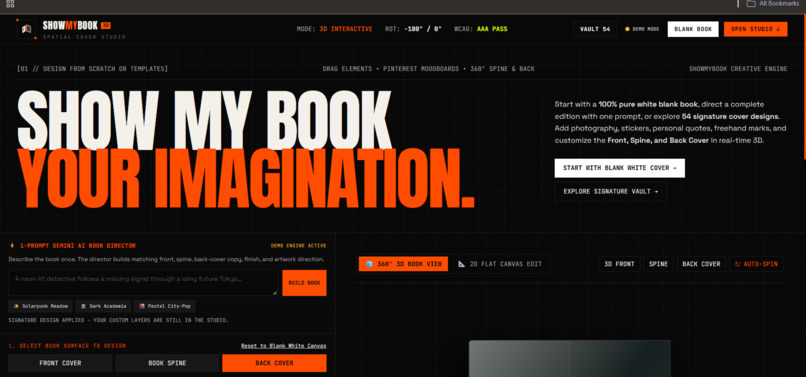Click into the book description prompt field
This screenshot has width=806, height=377.
143,283
